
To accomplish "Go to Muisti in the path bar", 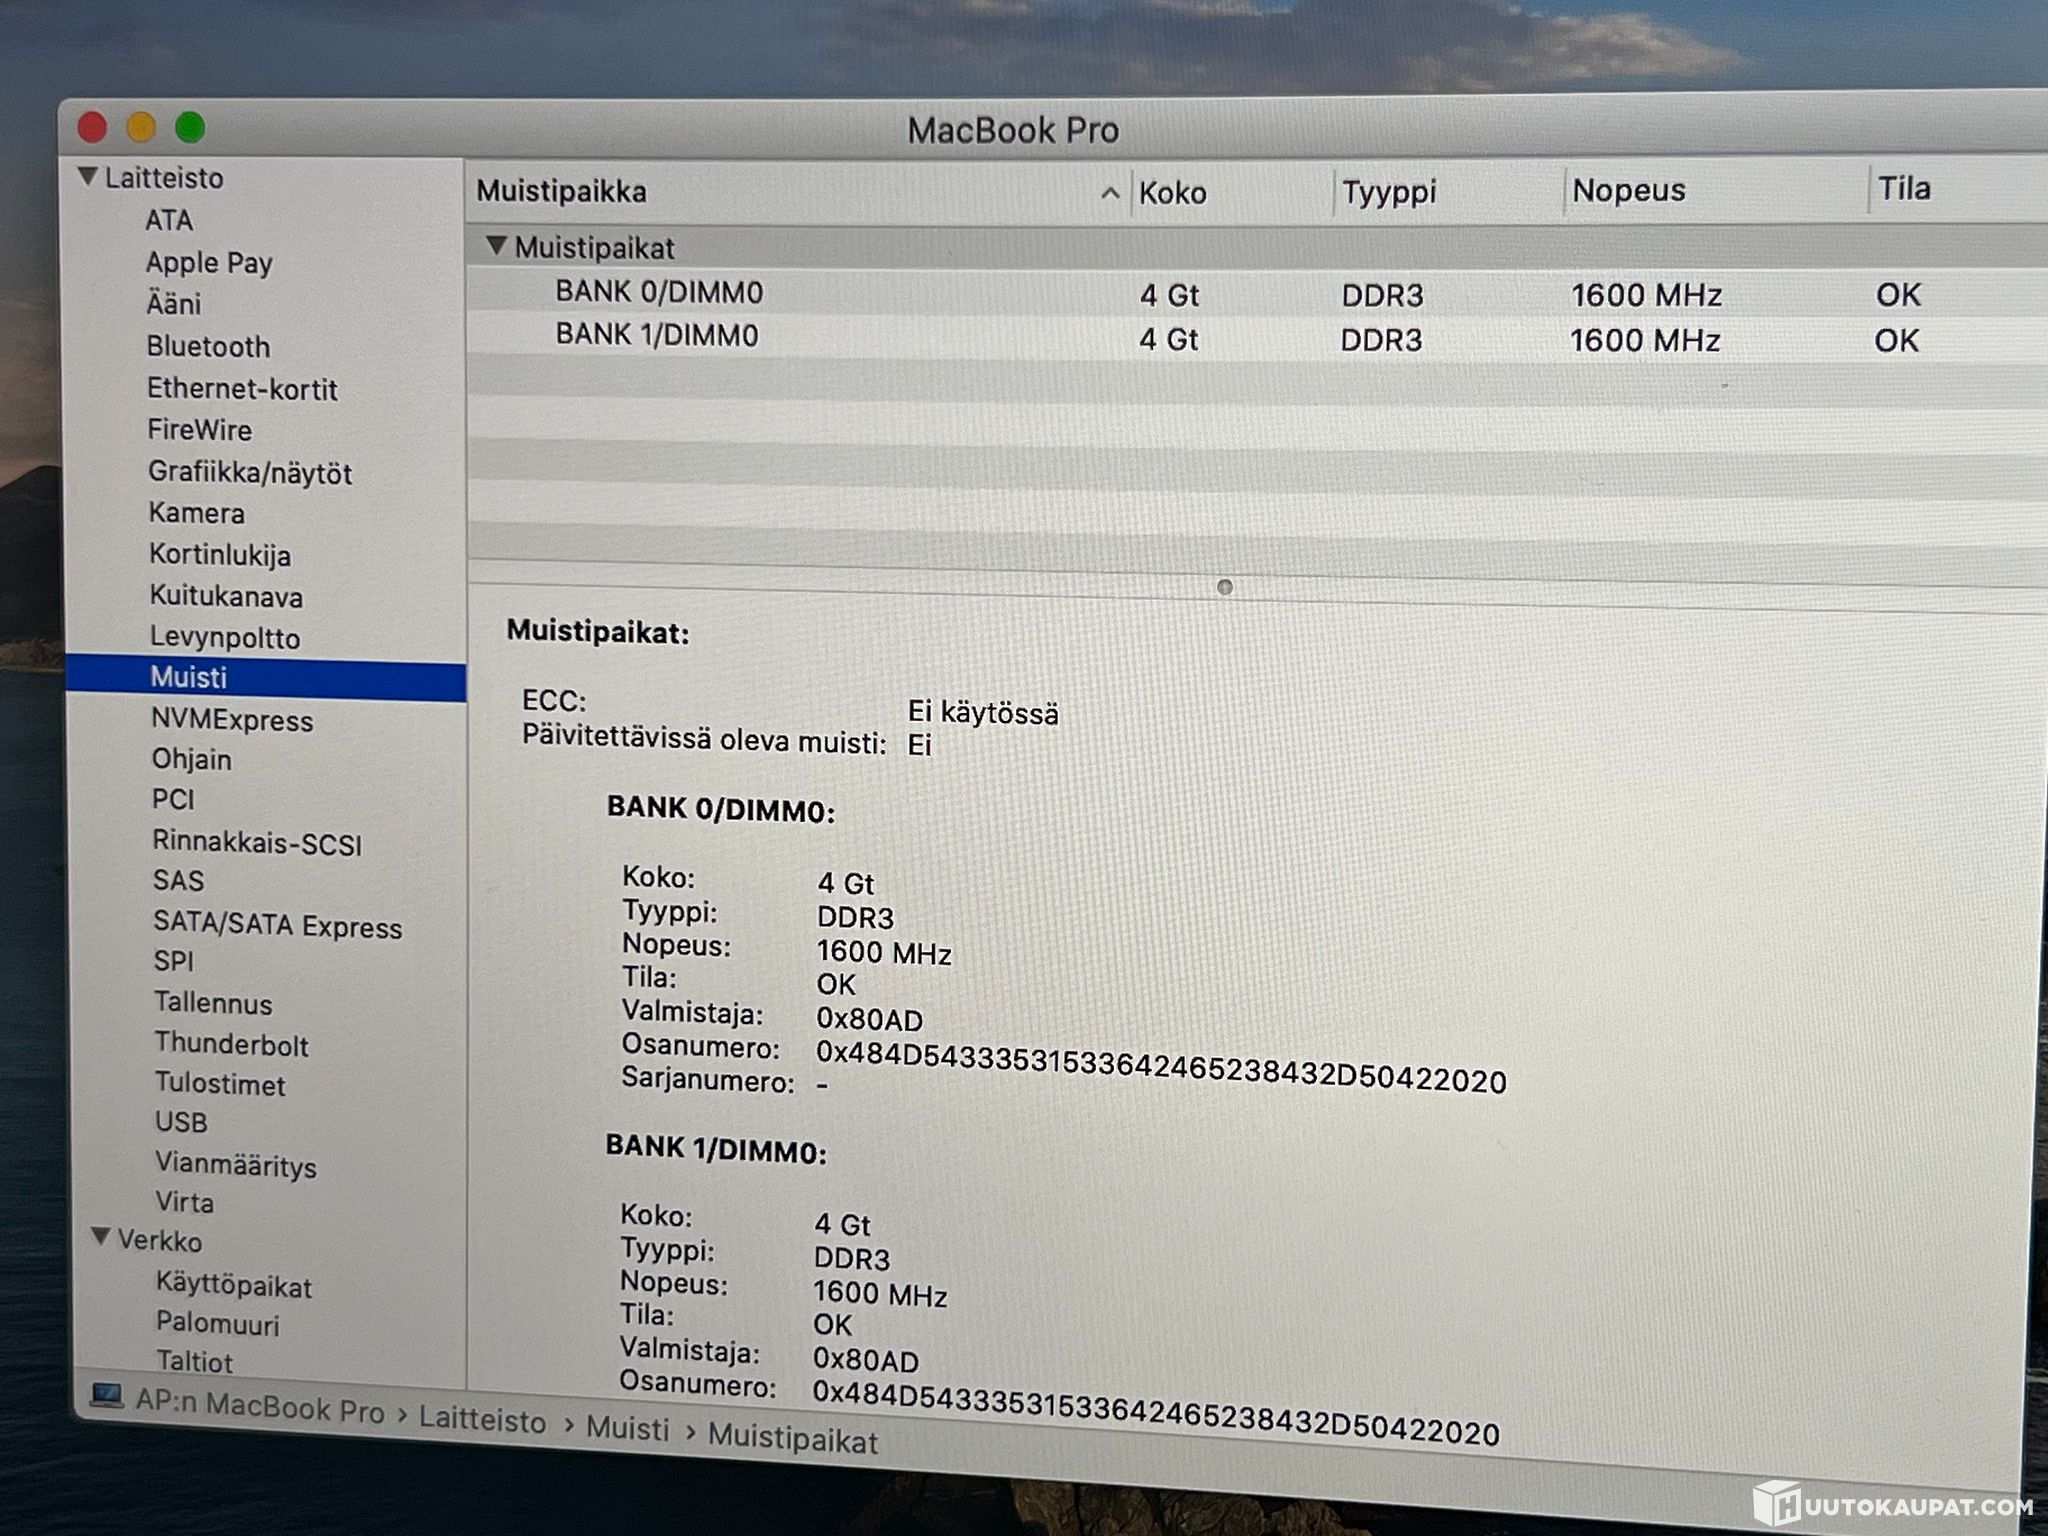I will point(627,1428).
